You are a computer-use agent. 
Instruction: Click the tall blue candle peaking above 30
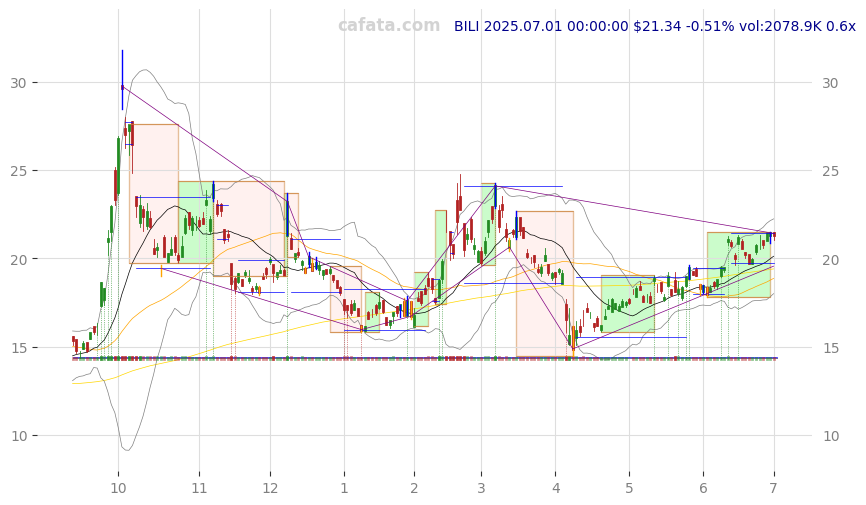(x=123, y=80)
